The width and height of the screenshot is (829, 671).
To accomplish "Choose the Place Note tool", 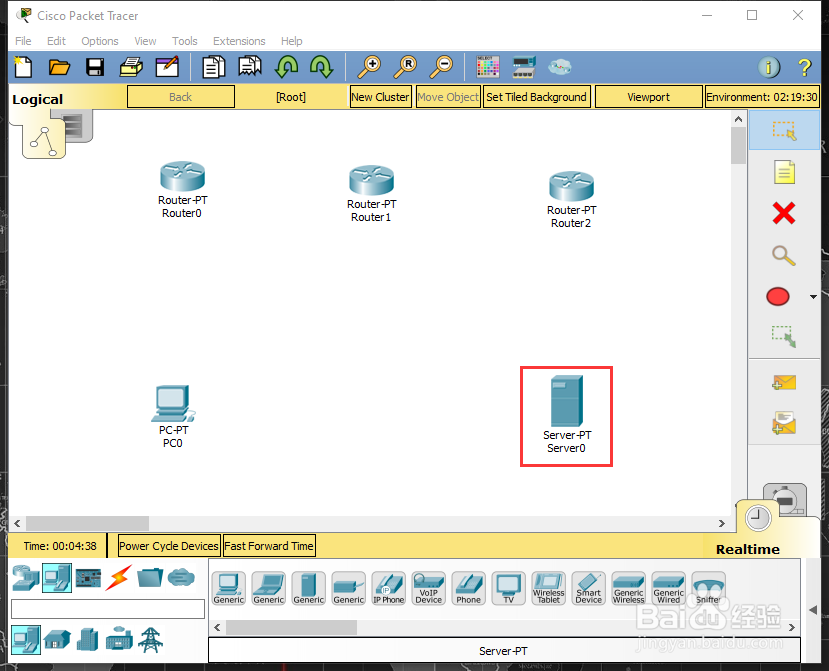I will click(x=784, y=172).
